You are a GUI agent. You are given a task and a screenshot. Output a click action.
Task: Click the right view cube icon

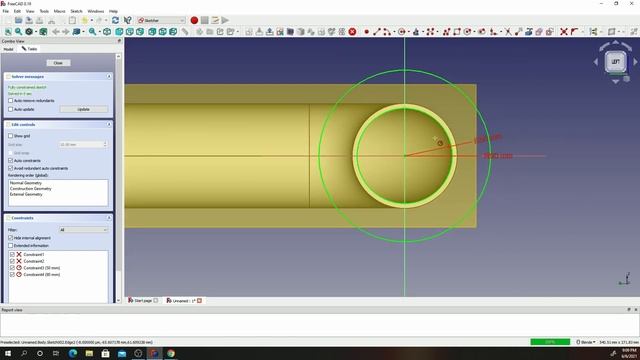140,32
